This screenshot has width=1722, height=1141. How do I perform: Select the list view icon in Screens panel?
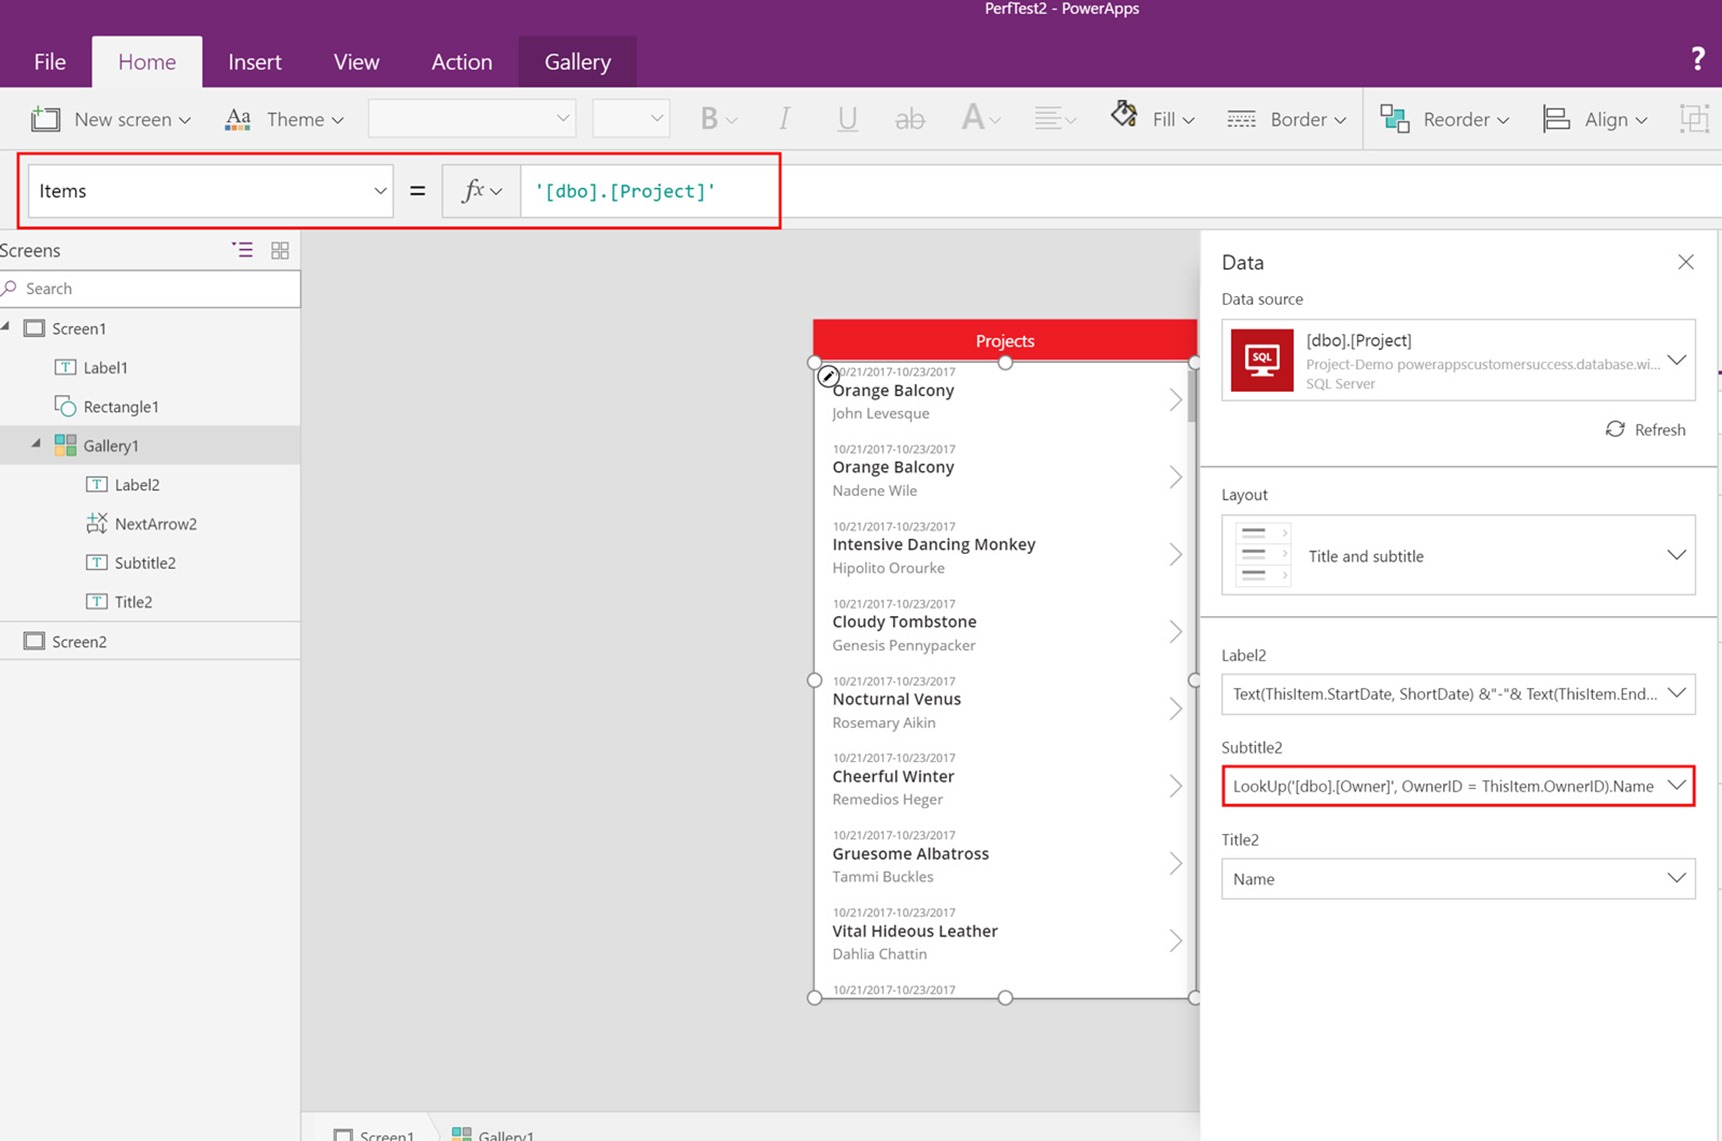[x=243, y=249]
